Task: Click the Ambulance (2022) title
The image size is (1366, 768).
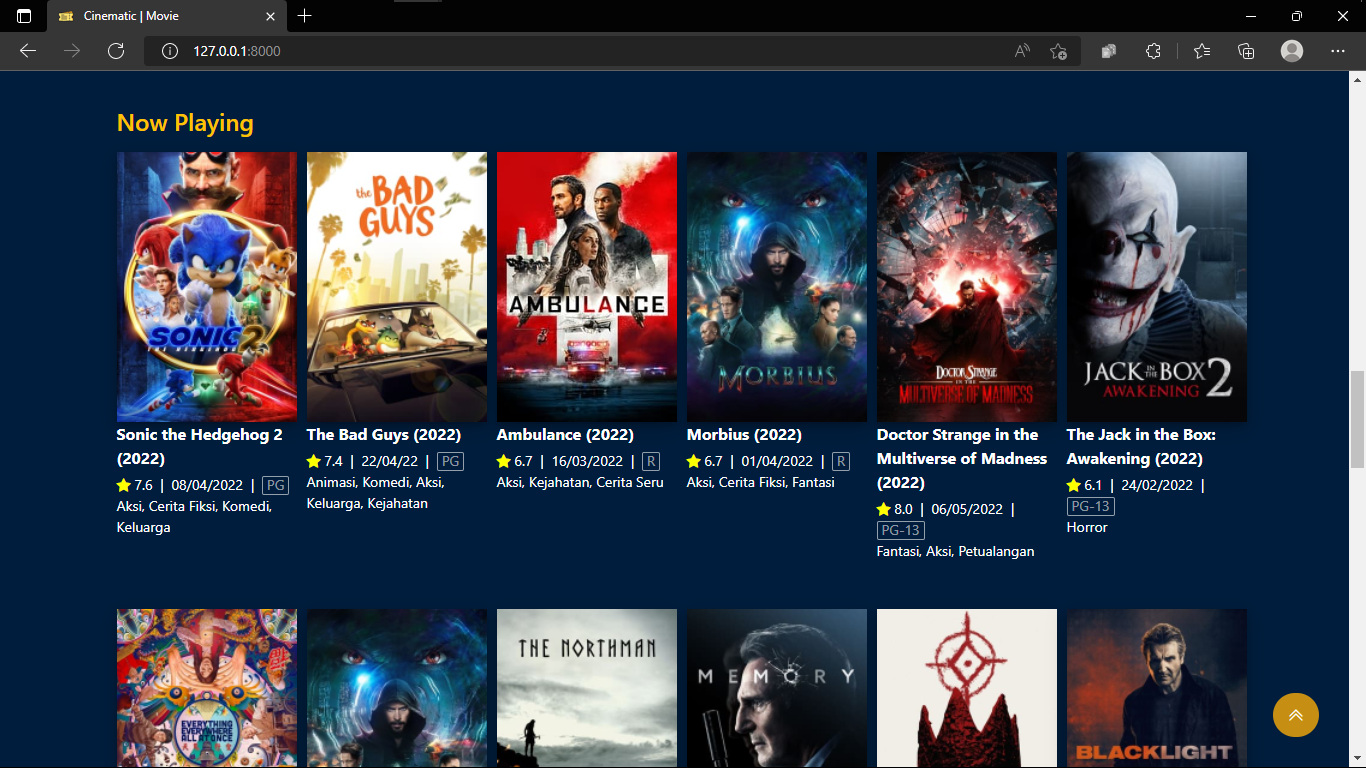Action: click(x=565, y=435)
